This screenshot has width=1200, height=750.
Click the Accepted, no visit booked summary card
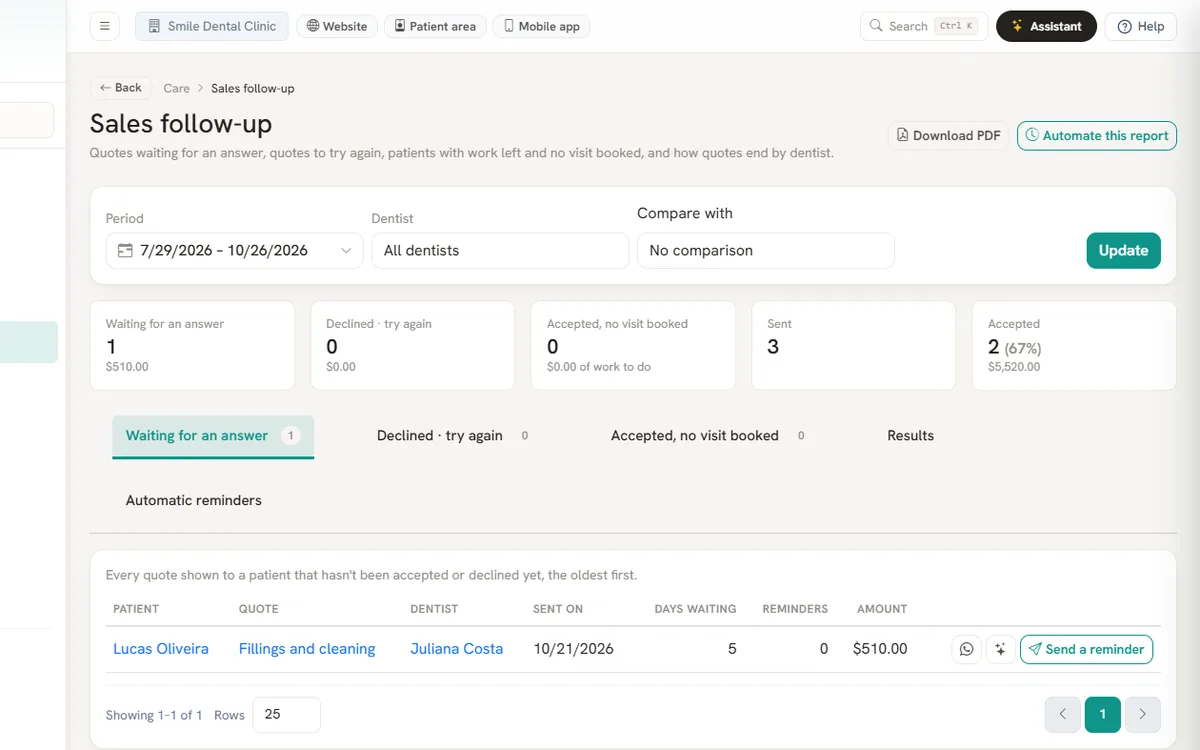633,345
